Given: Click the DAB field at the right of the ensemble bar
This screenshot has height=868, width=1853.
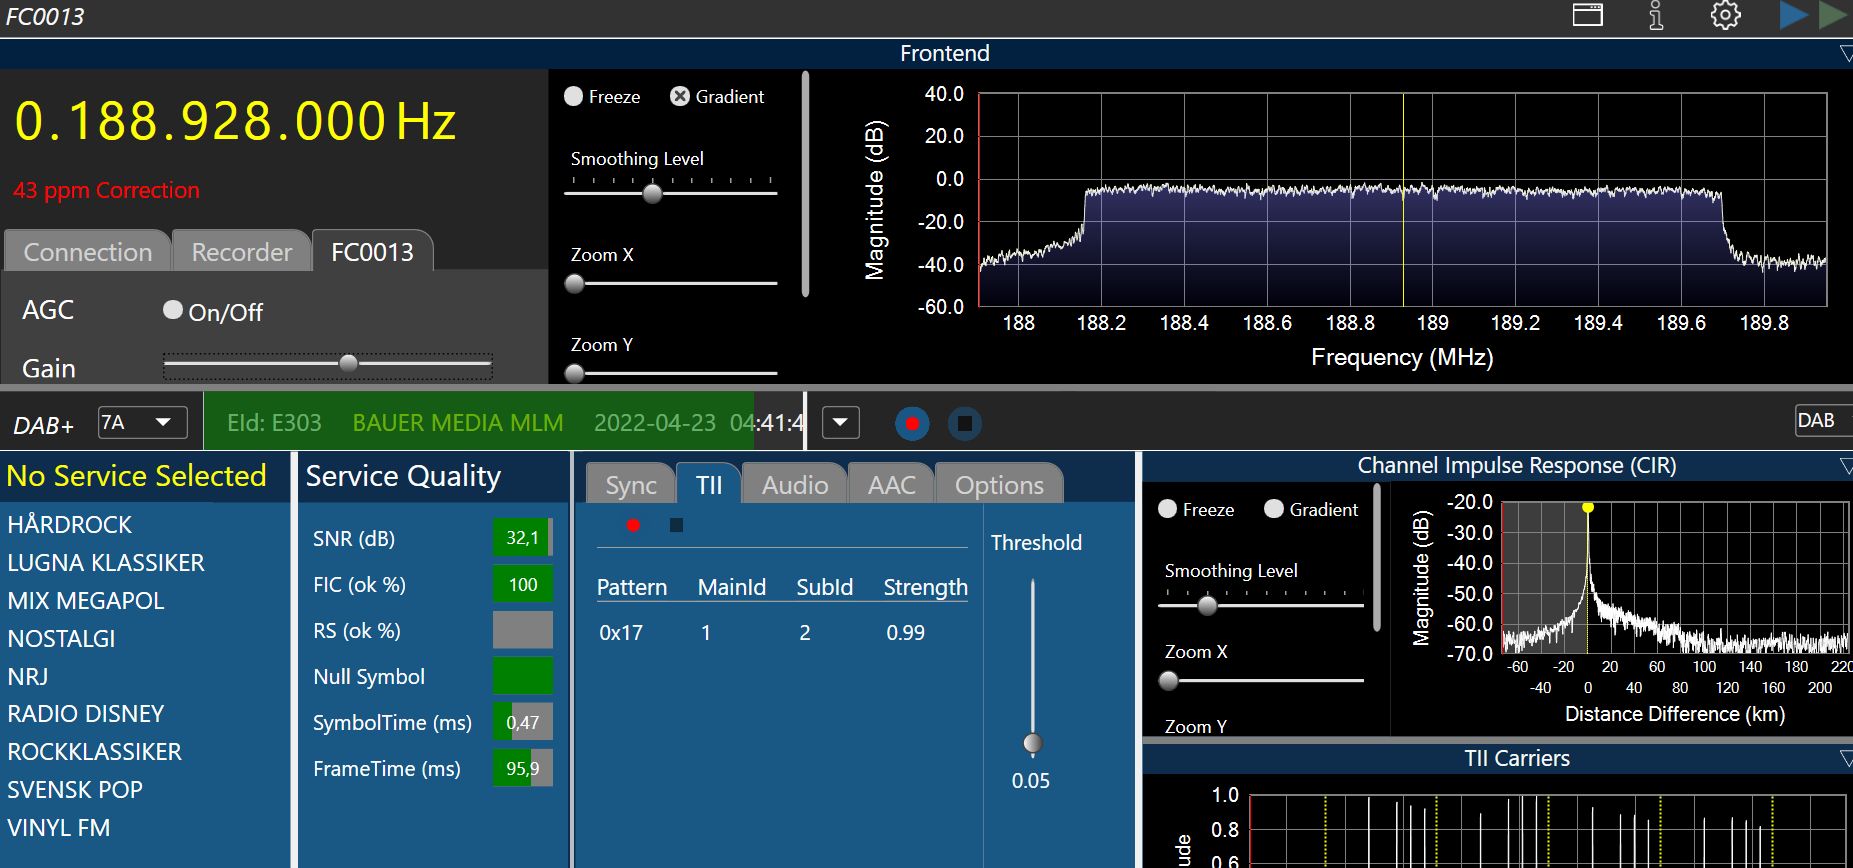Looking at the screenshot, I should pos(1818,421).
